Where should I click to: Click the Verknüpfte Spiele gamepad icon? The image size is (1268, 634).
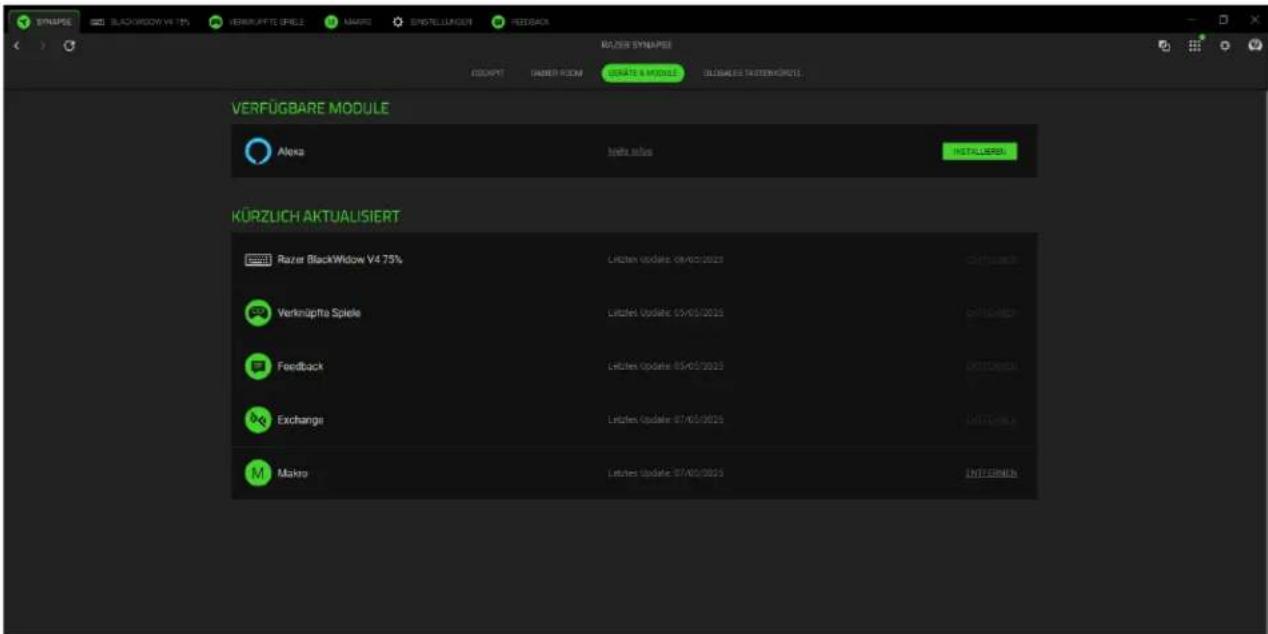coord(258,313)
